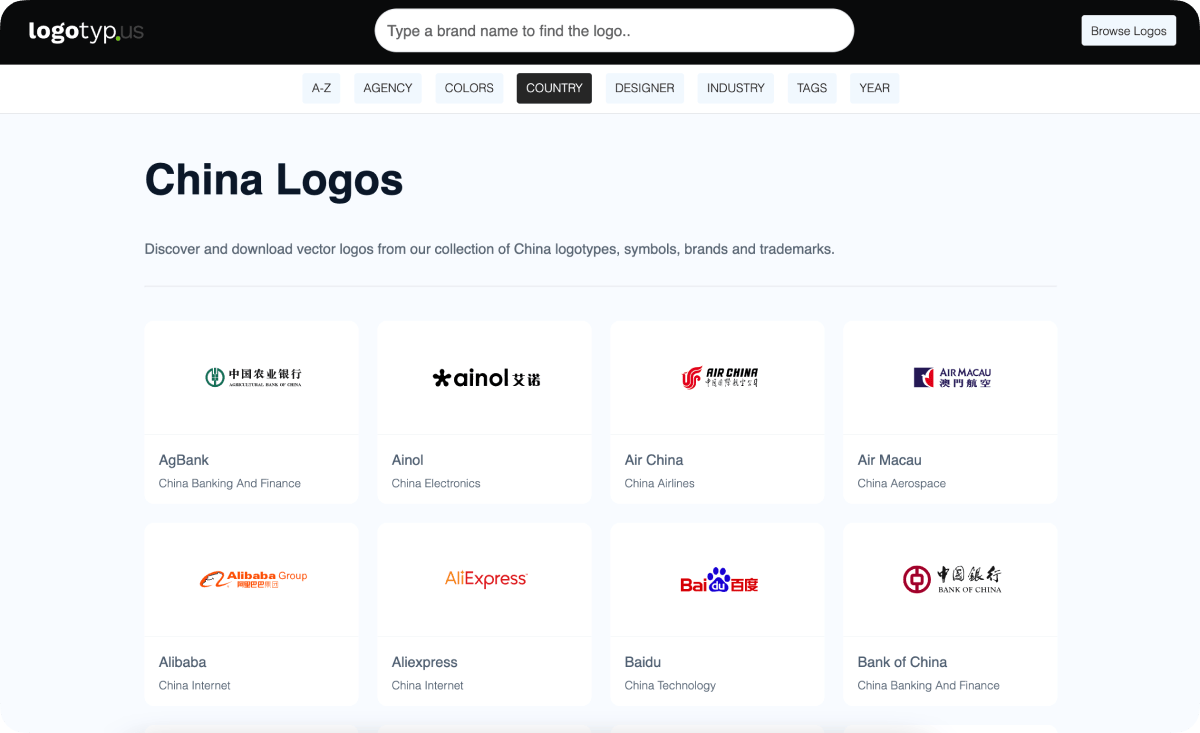
Task: Open the Alibaba title link
Action: (x=183, y=662)
